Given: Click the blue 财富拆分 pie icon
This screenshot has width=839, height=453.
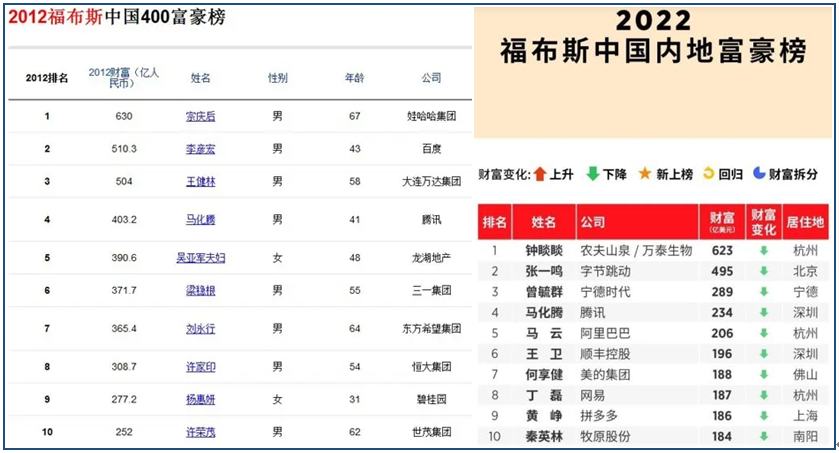Looking at the screenshot, I should [x=759, y=173].
